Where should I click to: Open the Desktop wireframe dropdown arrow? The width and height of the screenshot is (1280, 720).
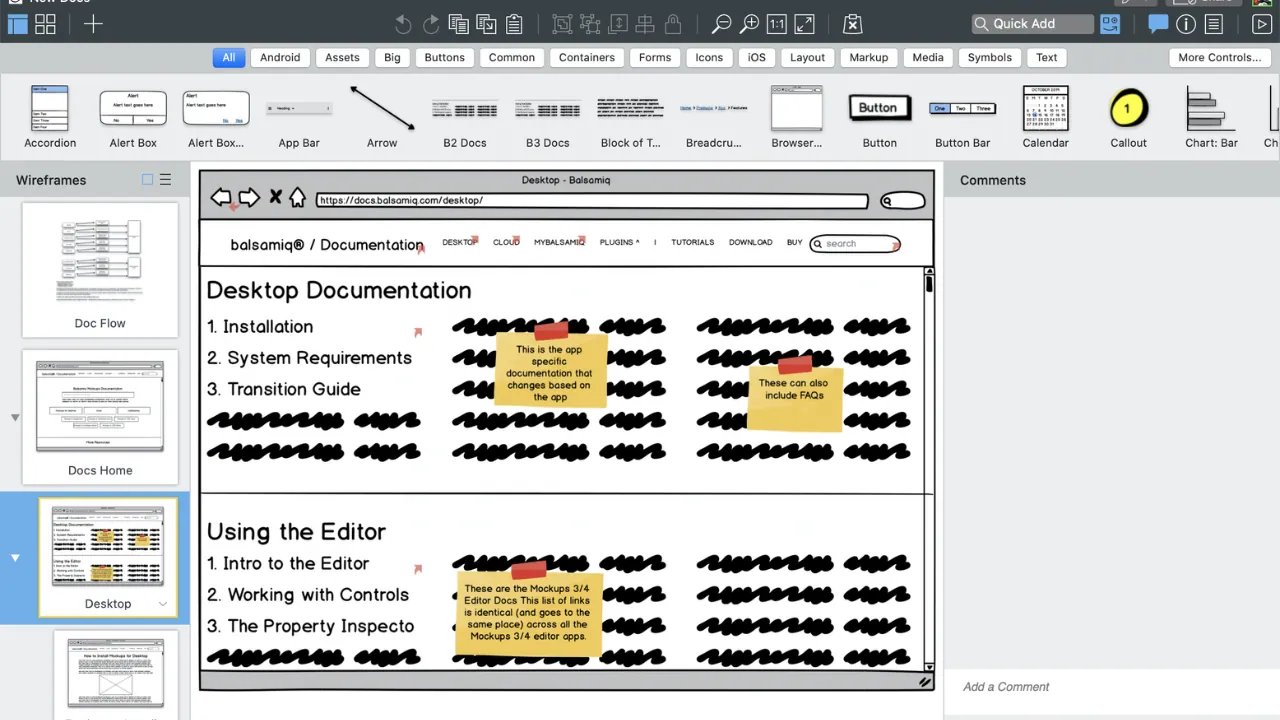(x=163, y=604)
